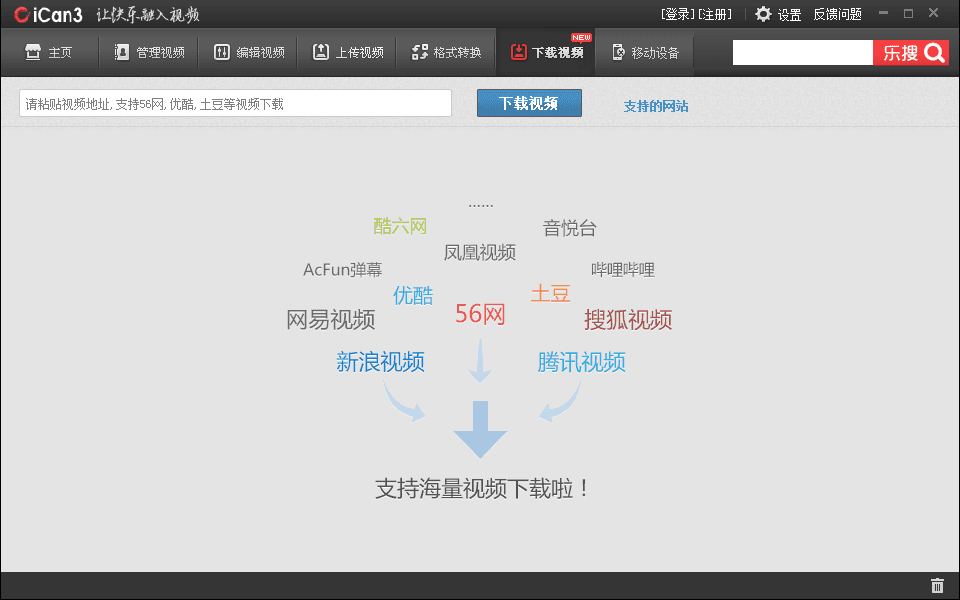Click the 登录 login link
The image size is (960, 600).
[x=678, y=14]
